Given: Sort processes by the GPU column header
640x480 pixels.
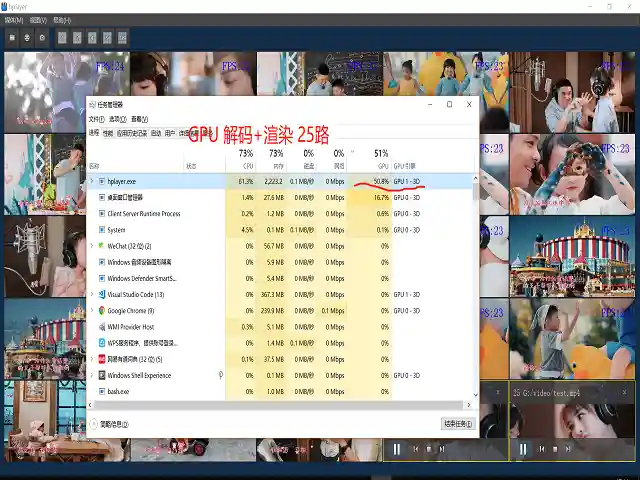Looking at the screenshot, I should coord(380,159).
